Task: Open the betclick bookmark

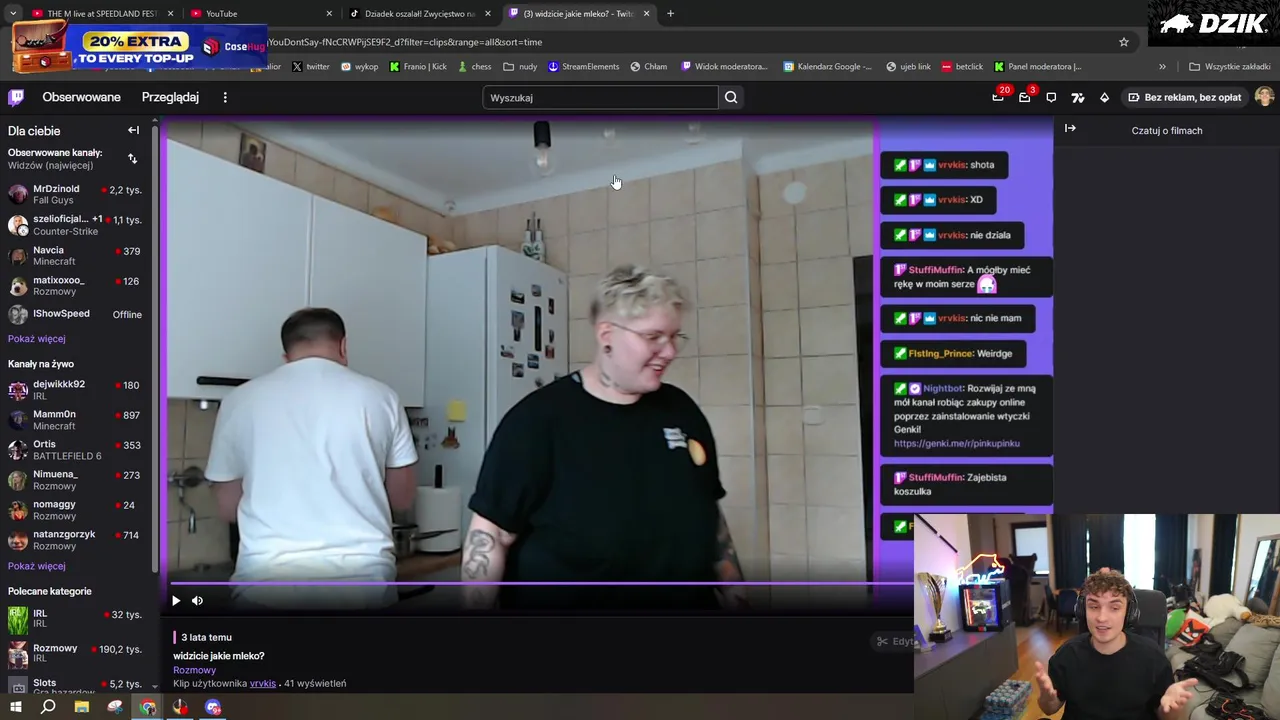Action: point(962,67)
